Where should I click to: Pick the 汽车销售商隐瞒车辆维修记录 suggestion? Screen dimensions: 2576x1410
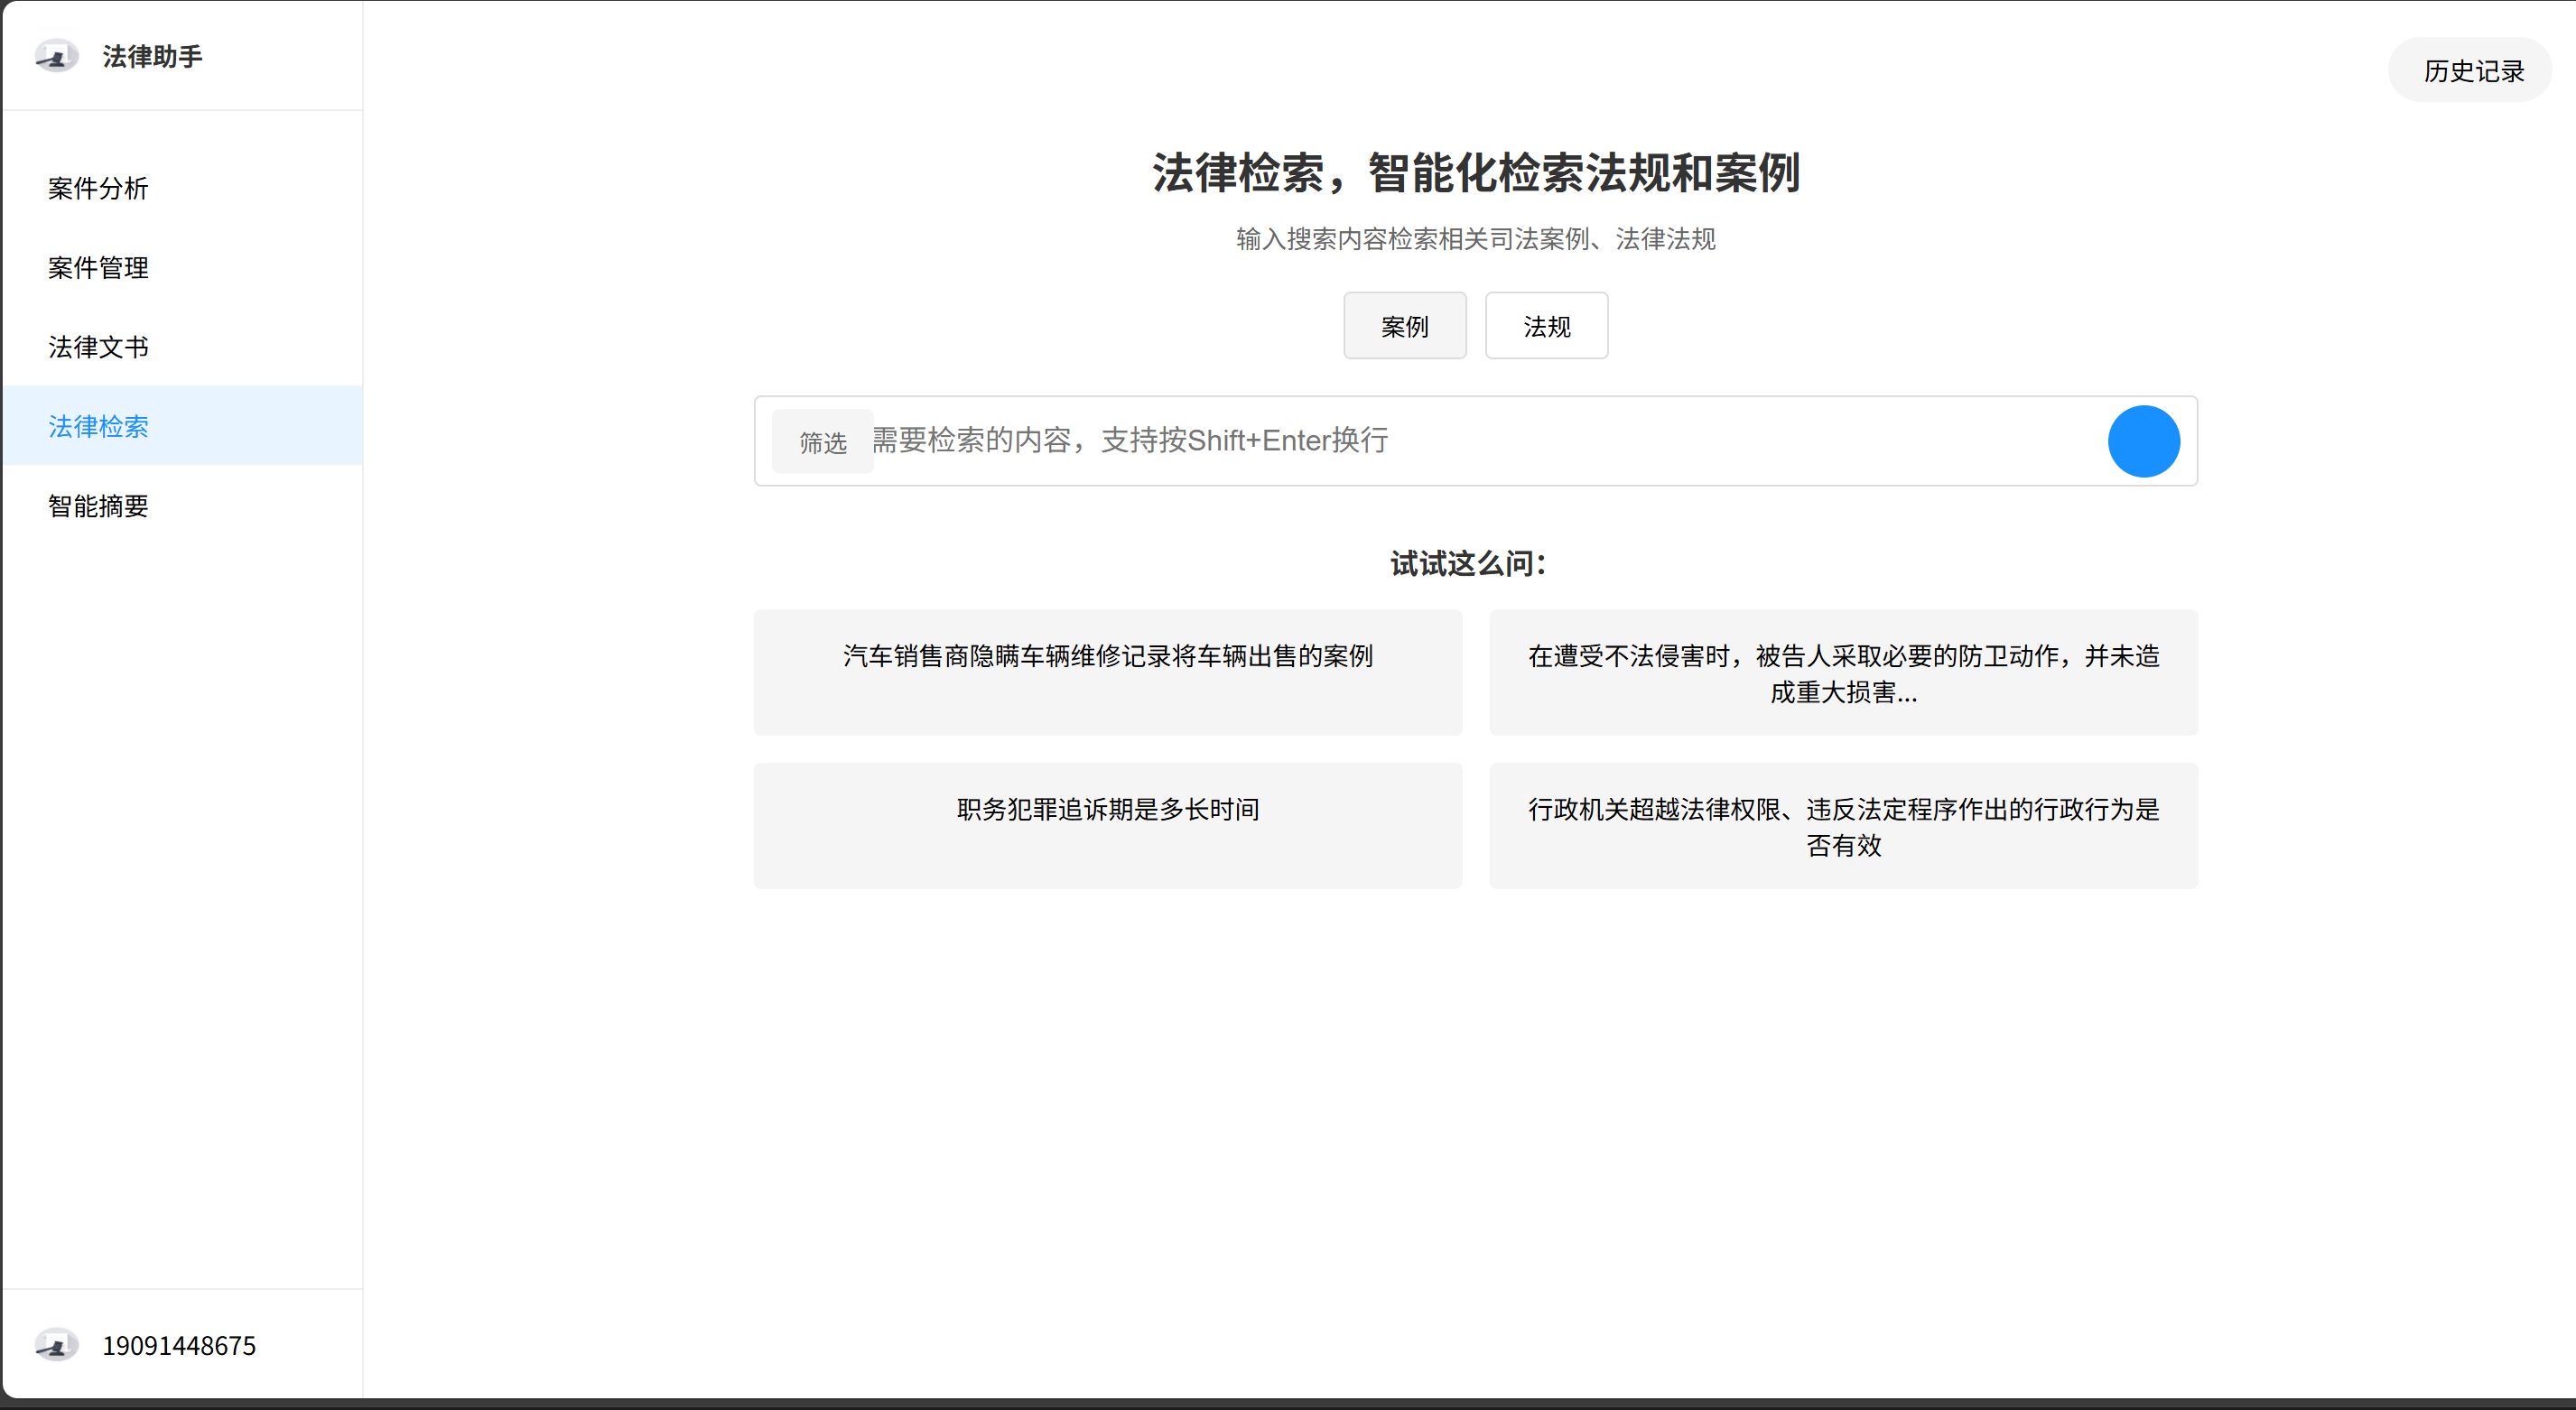coord(1107,672)
